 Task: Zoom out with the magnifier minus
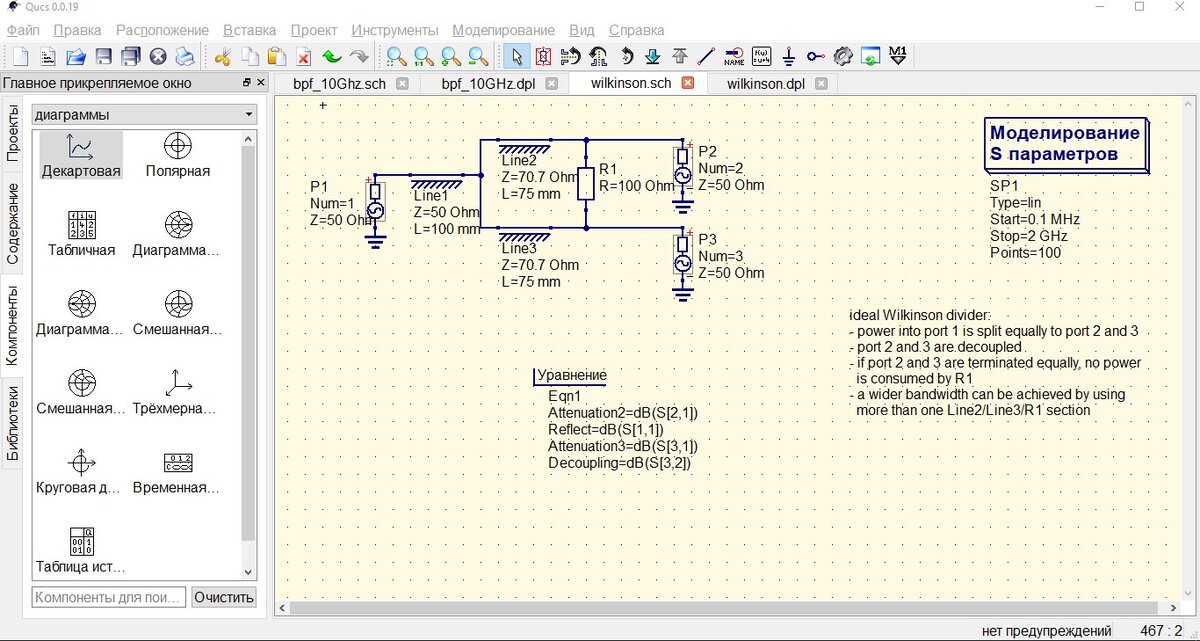[x=478, y=56]
